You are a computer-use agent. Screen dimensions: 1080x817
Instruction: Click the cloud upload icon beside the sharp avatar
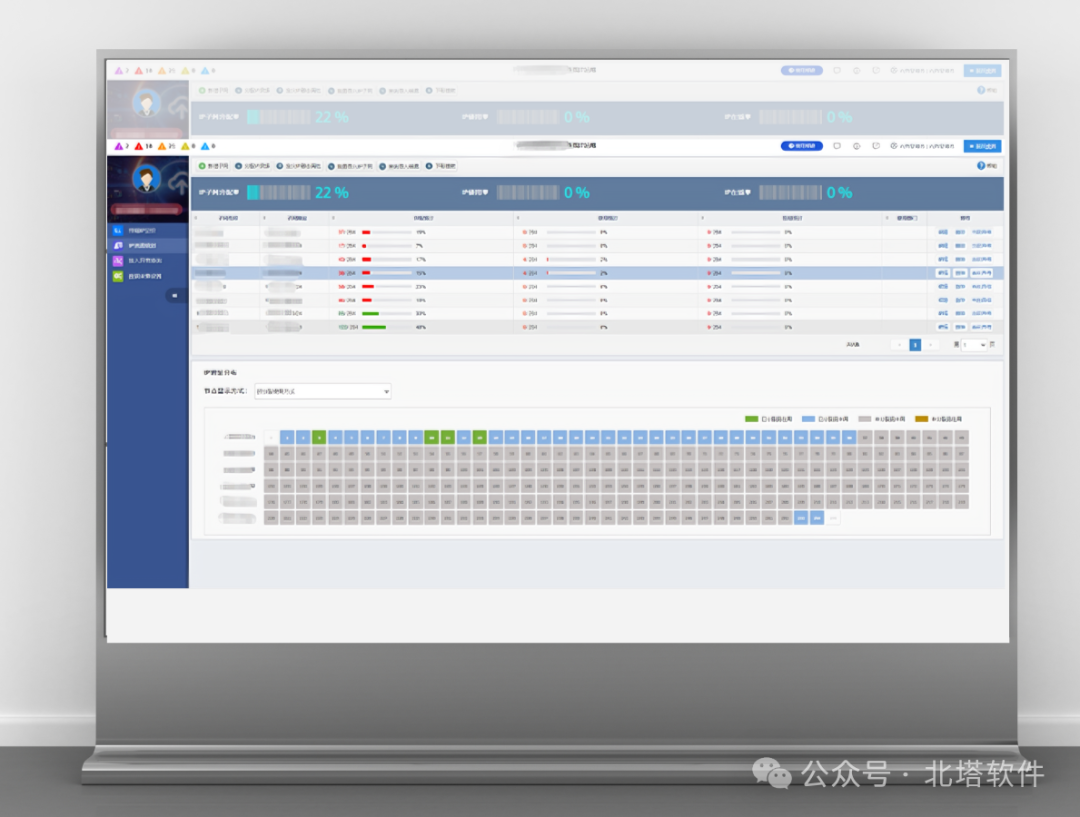tap(178, 182)
